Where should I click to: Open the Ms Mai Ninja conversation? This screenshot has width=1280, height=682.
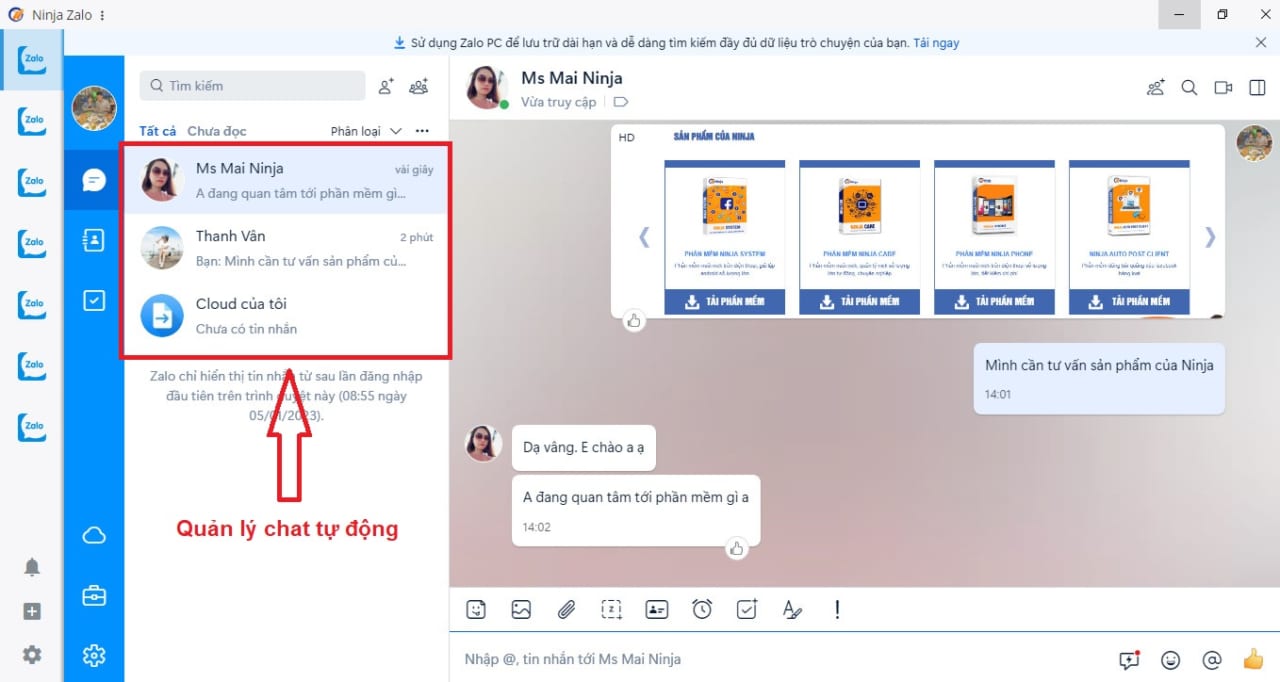click(x=286, y=179)
